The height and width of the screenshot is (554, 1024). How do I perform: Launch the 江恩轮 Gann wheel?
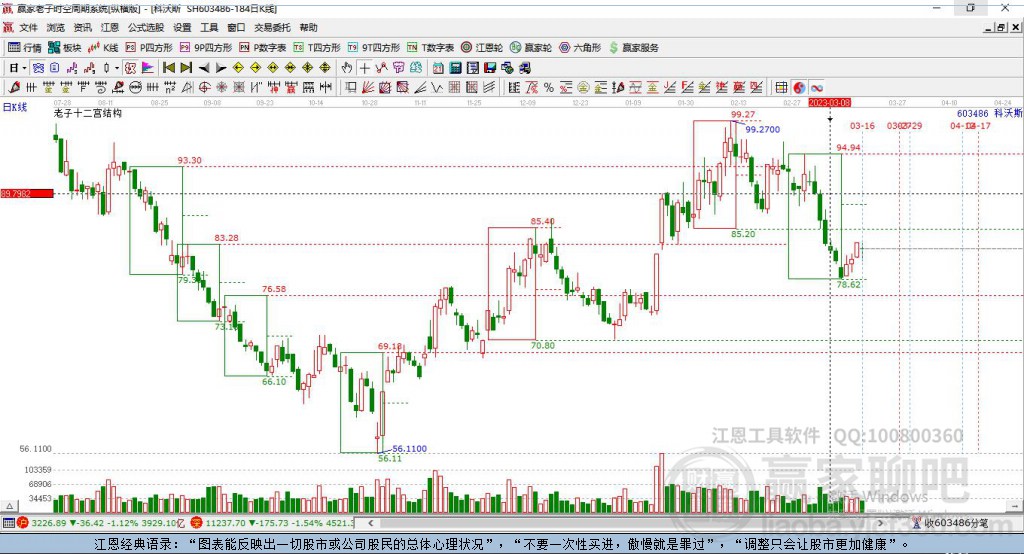[482, 48]
